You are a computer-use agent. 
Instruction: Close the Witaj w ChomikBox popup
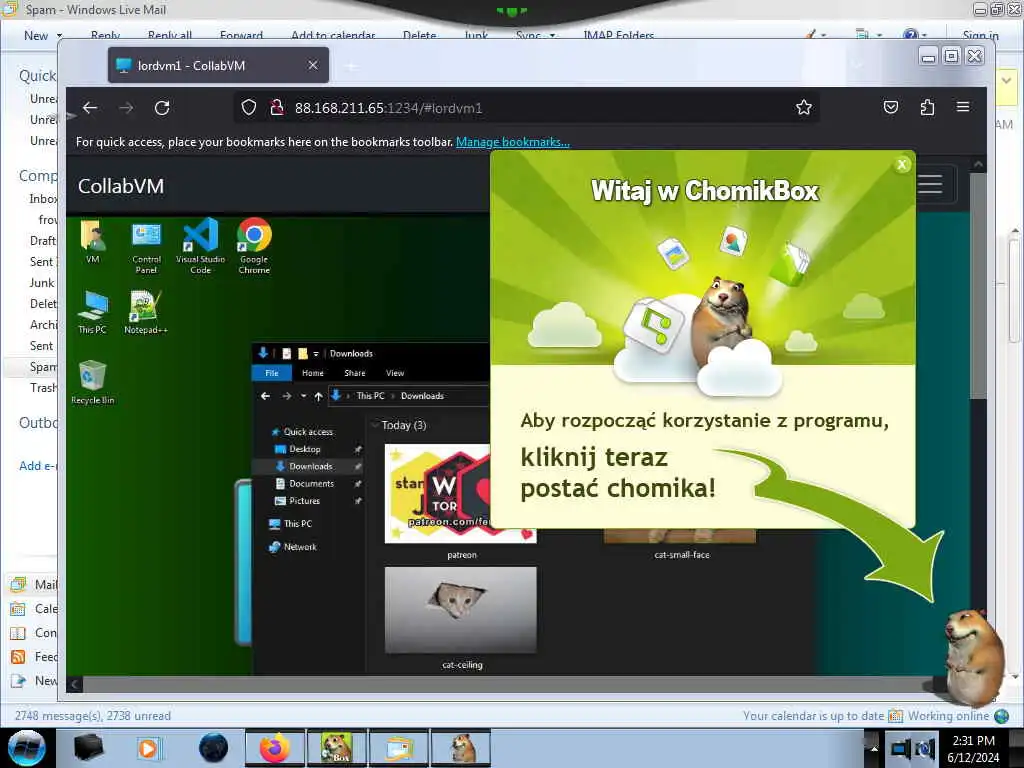(902, 165)
